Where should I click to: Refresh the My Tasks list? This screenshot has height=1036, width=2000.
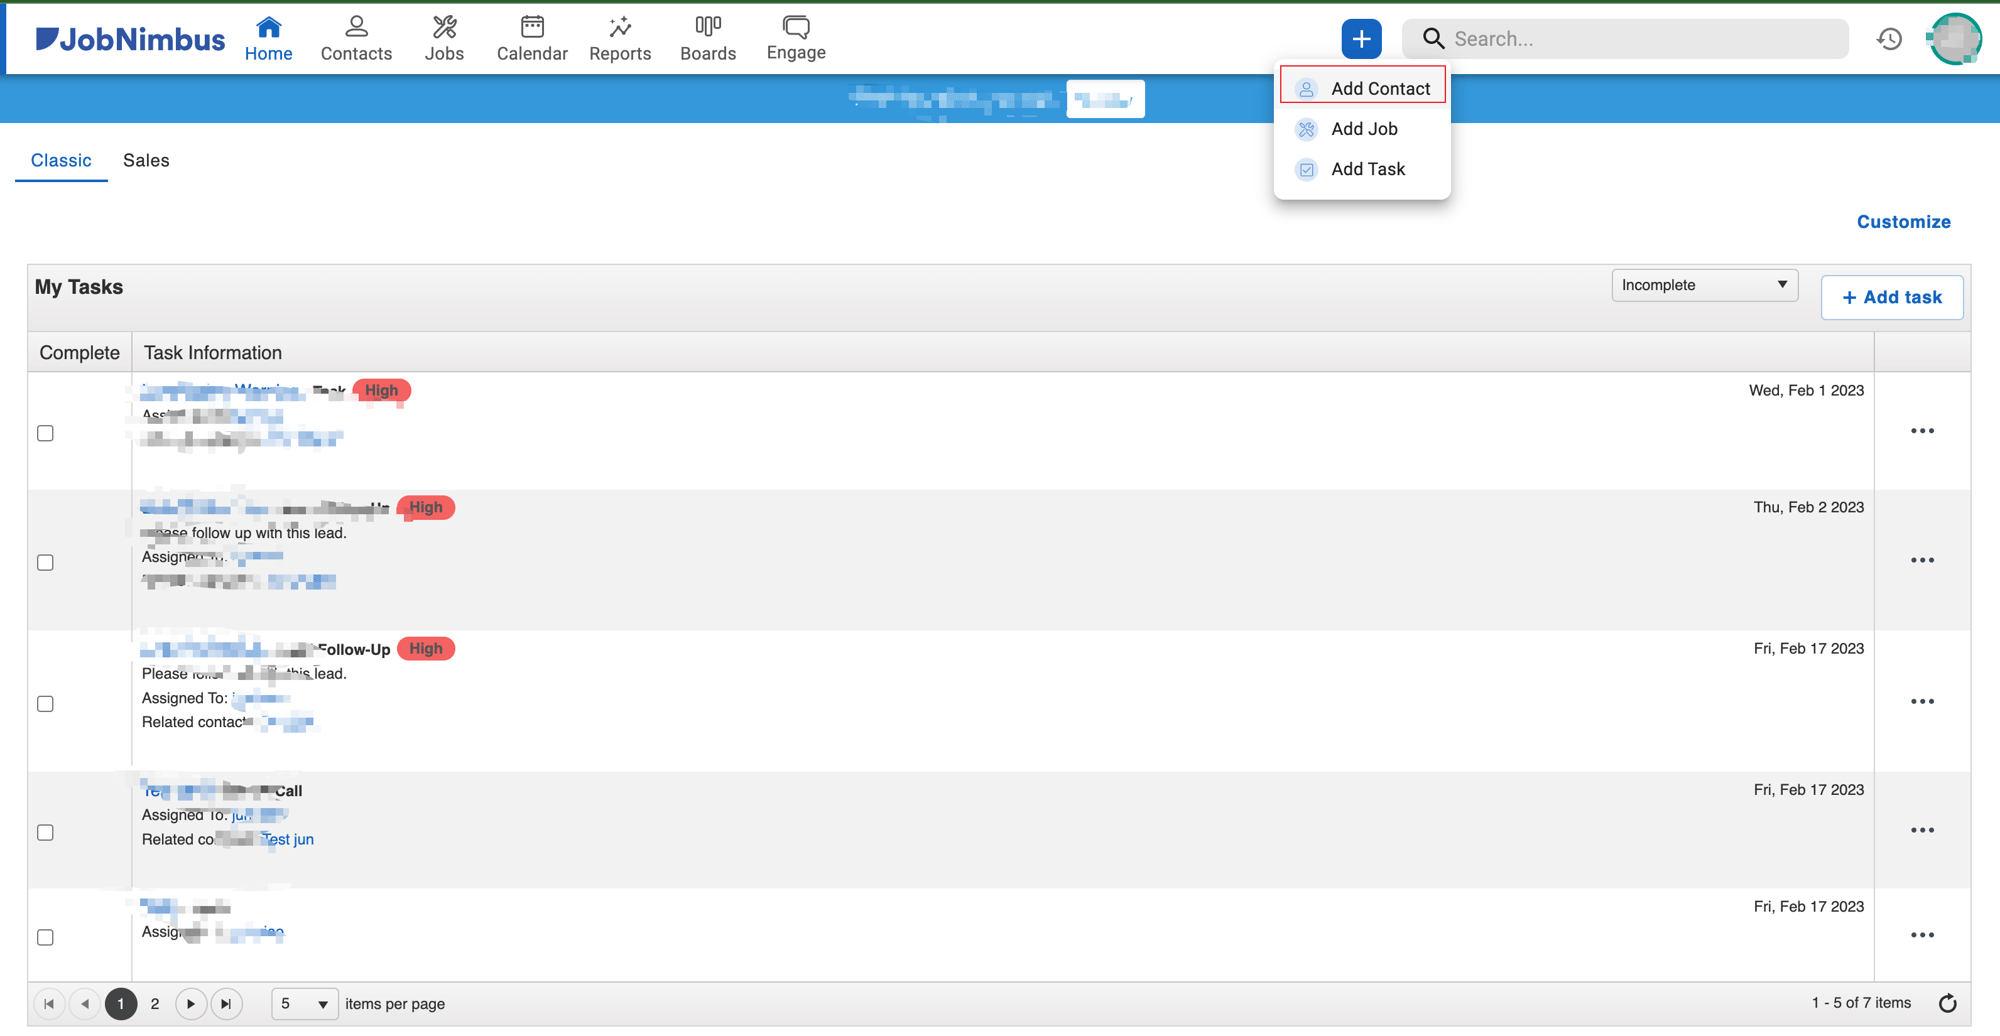[1947, 1003]
